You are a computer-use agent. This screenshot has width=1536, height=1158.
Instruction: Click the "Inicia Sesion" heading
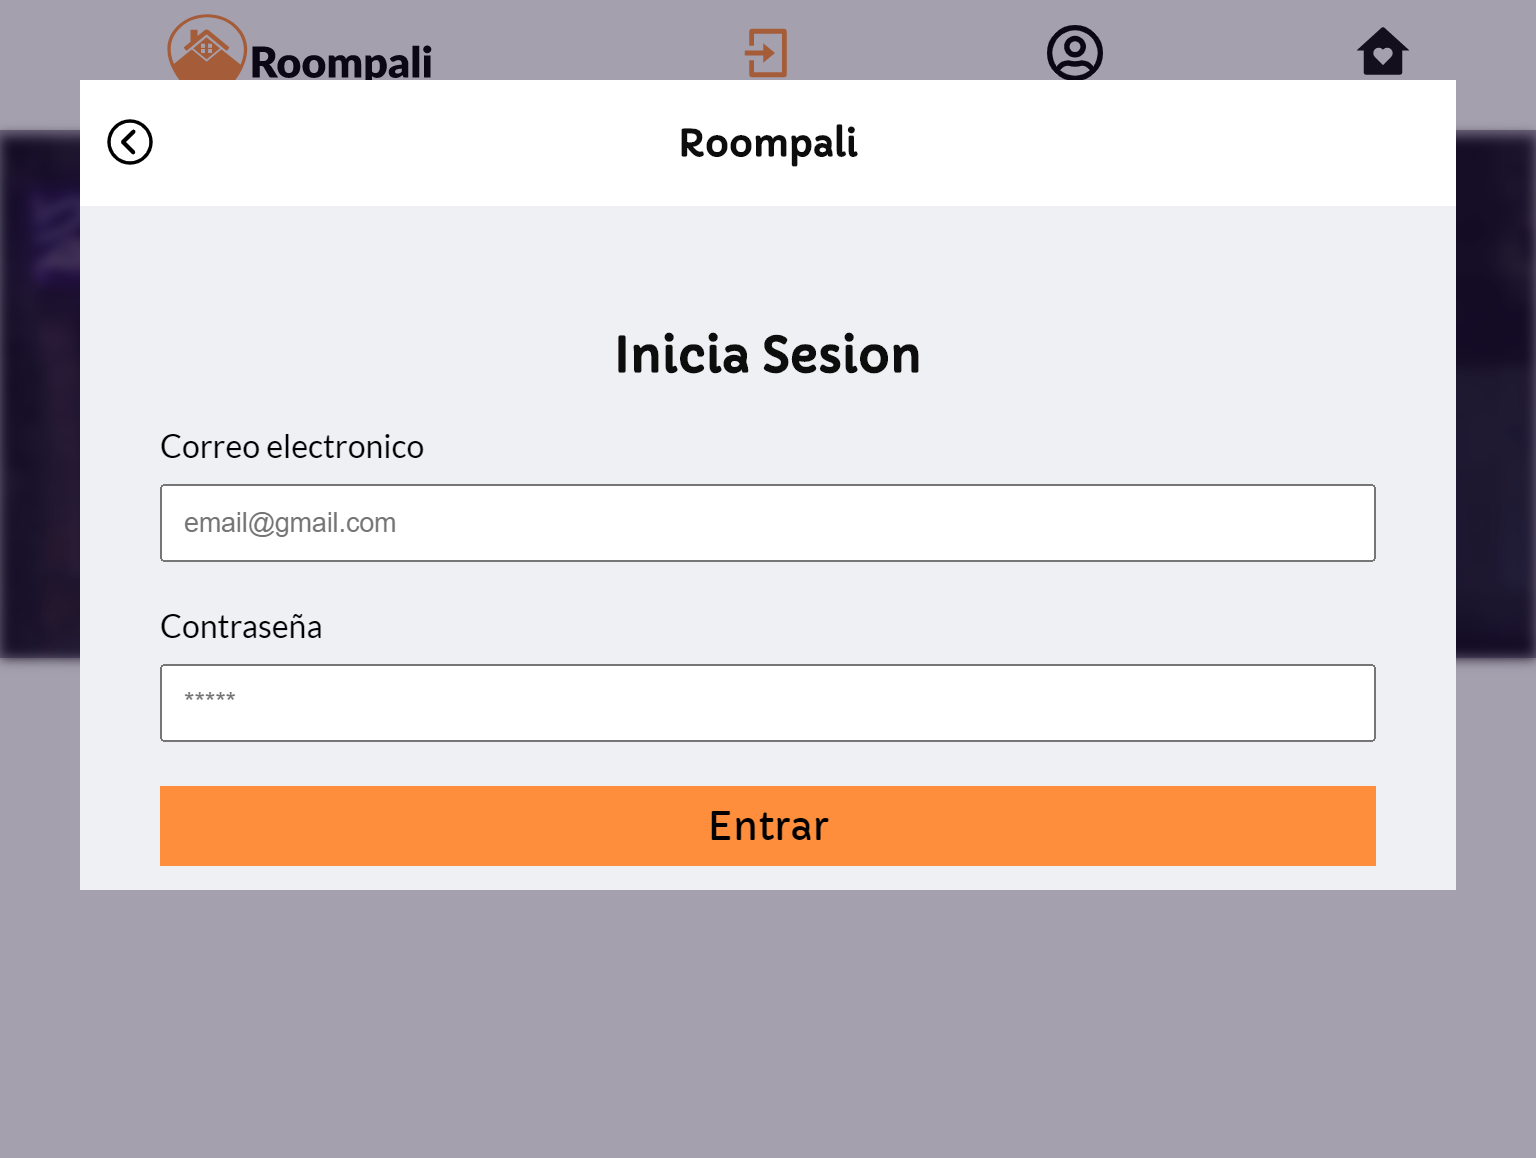(768, 355)
